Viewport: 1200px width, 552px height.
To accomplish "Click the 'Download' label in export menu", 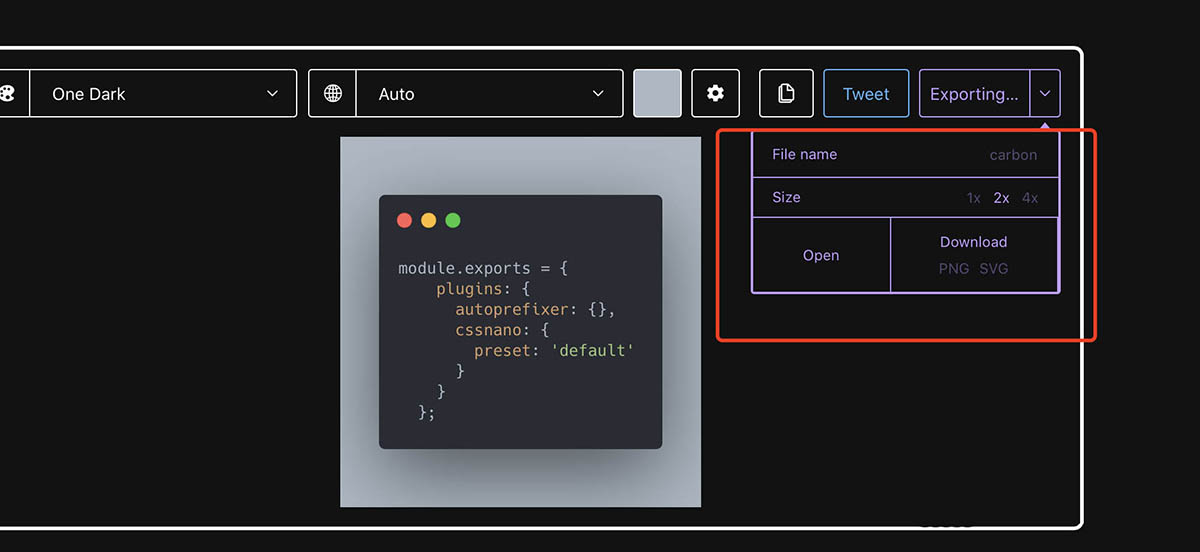I will pyautogui.click(x=973, y=242).
